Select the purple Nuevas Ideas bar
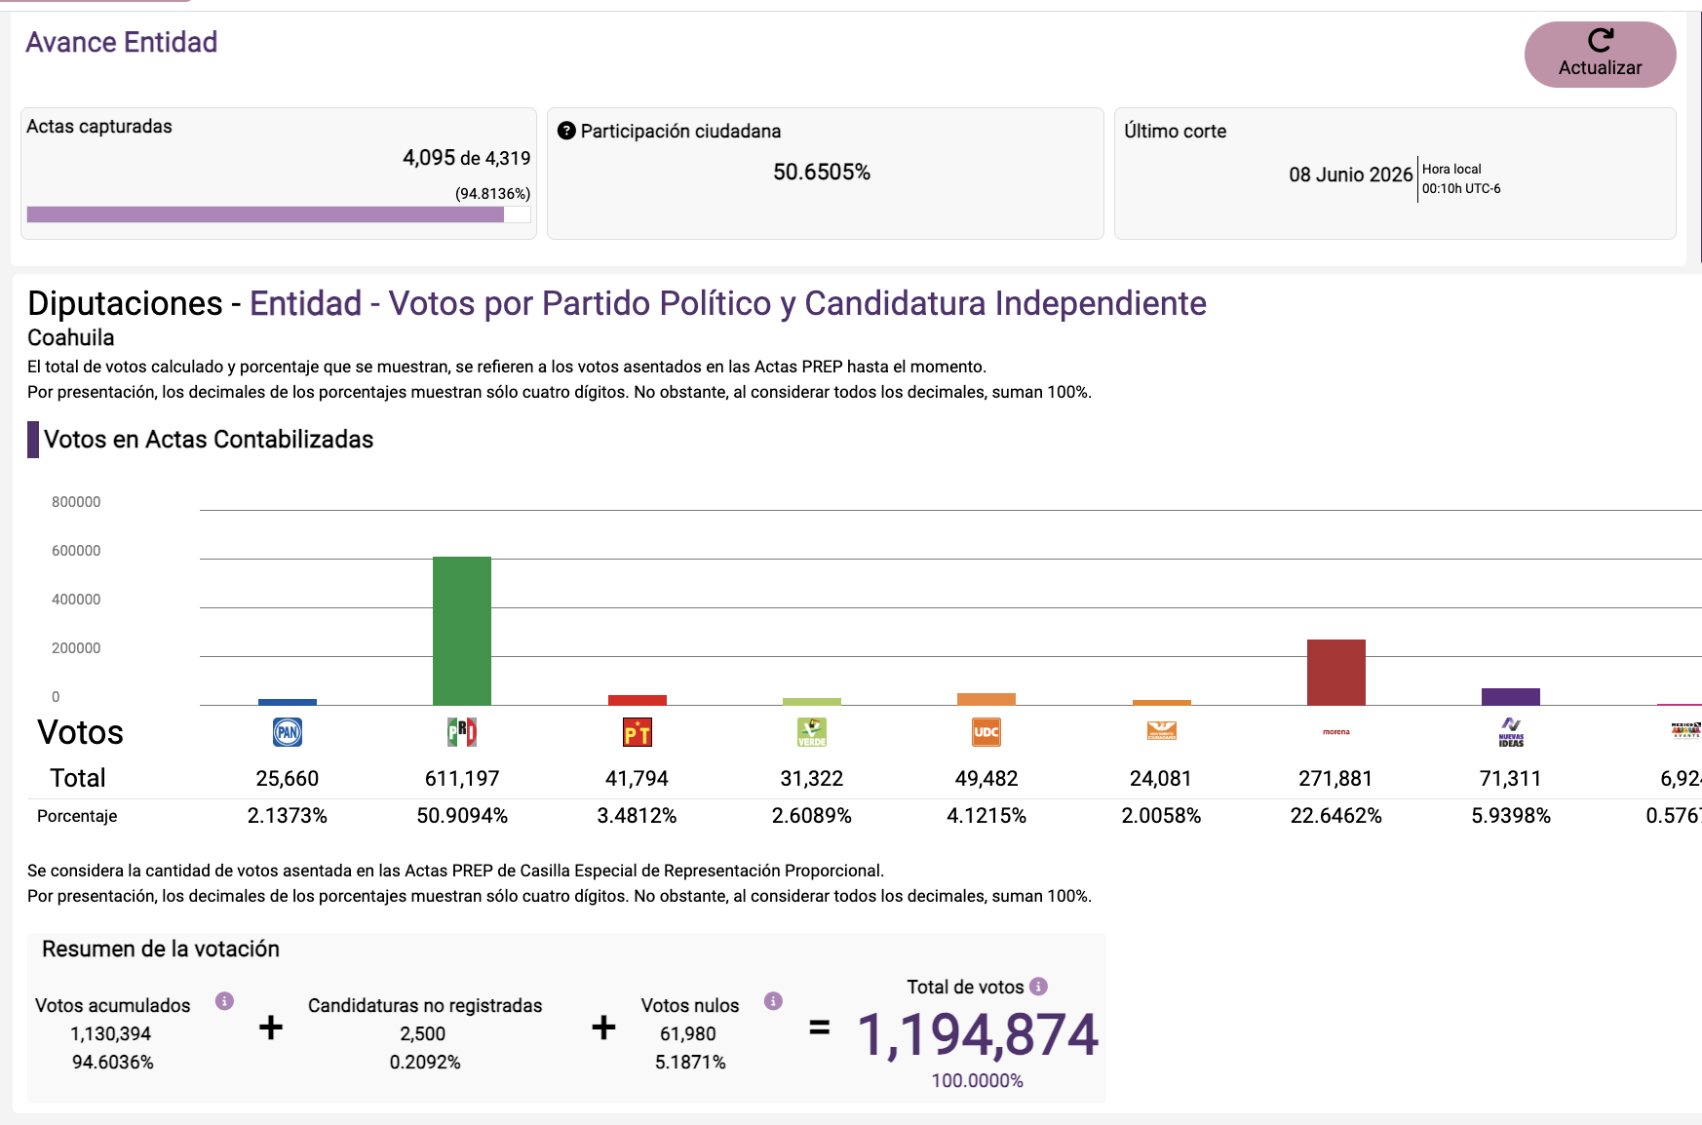The image size is (1702, 1125). tap(1511, 697)
